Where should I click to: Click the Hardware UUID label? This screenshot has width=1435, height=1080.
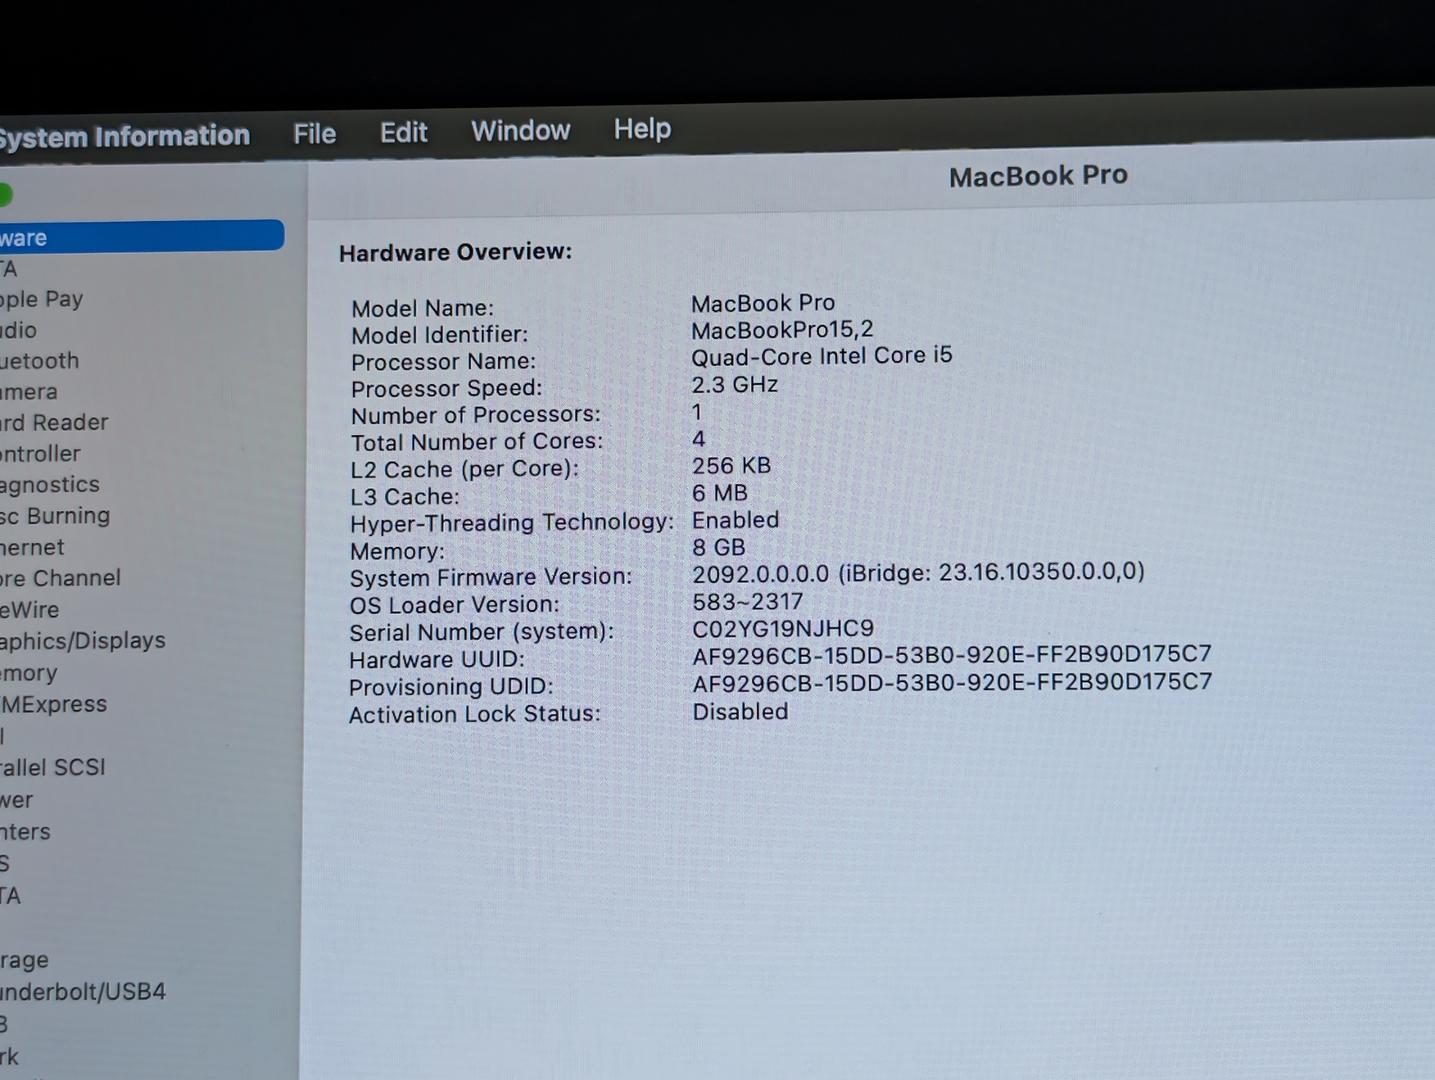tap(436, 660)
